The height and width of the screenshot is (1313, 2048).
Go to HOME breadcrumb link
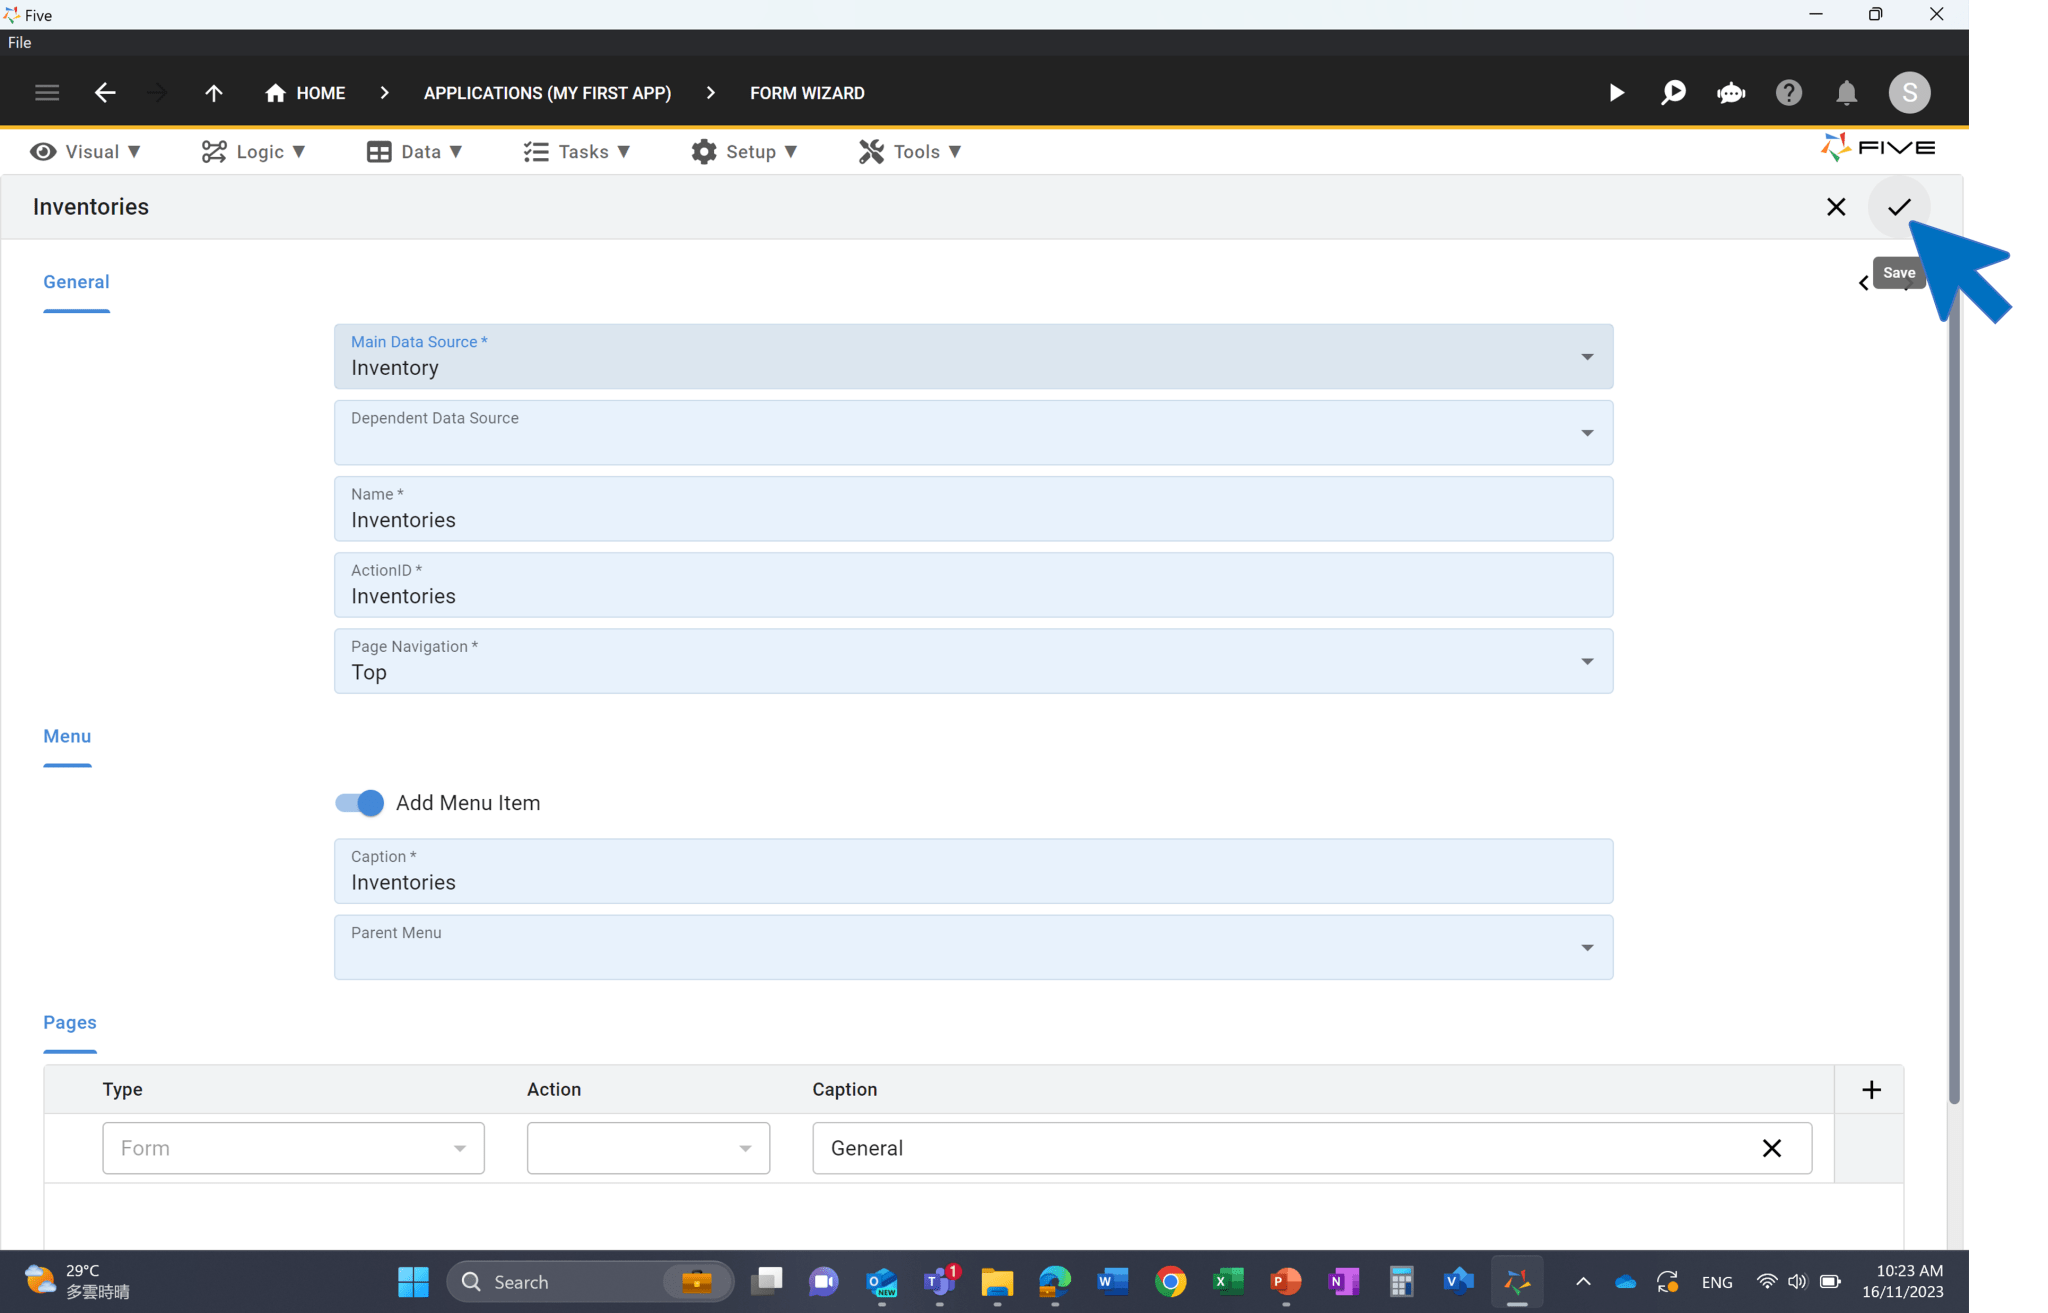pyautogui.click(x=306, y=93)
